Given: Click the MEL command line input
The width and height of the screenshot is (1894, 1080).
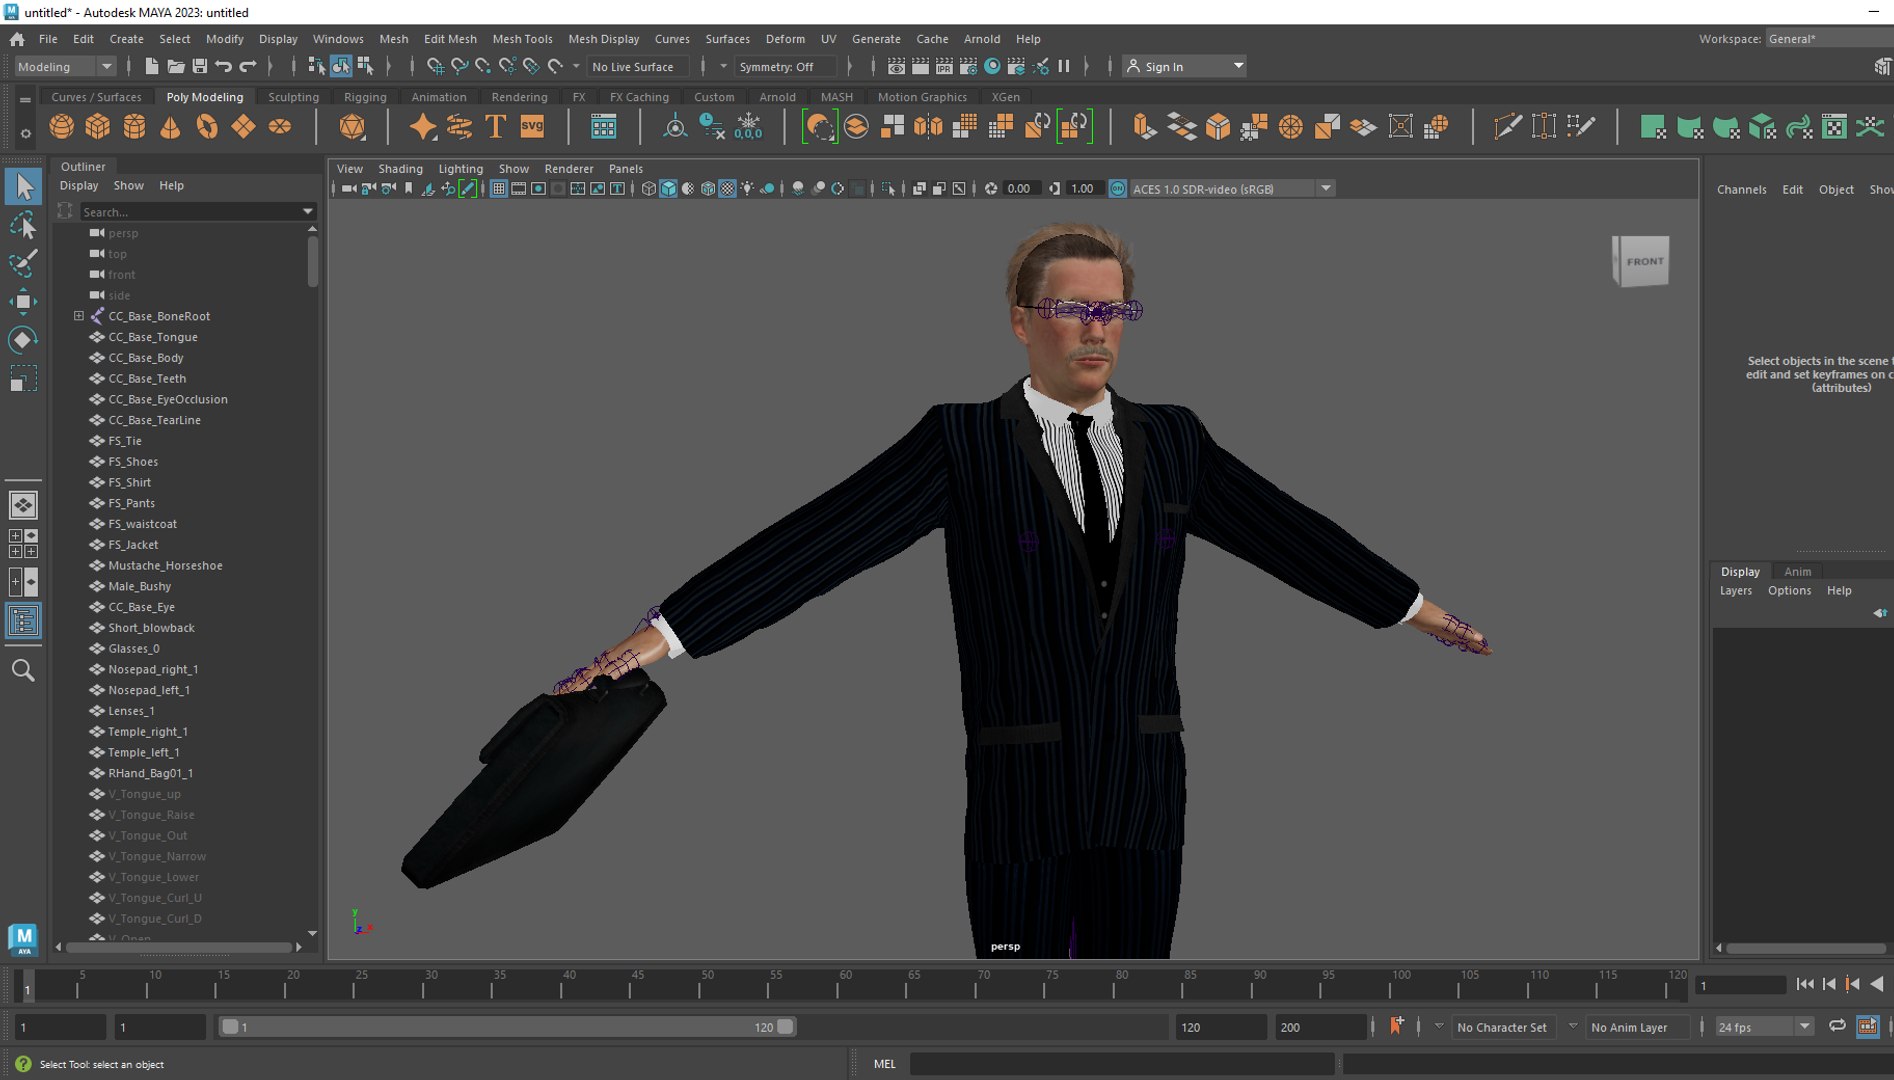Looking at the screenshot, I should click(1122, 1064).
